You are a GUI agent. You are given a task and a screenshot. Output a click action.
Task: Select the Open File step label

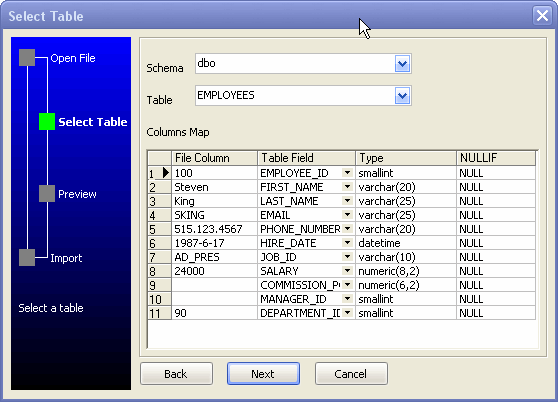(x=73, y=58)
